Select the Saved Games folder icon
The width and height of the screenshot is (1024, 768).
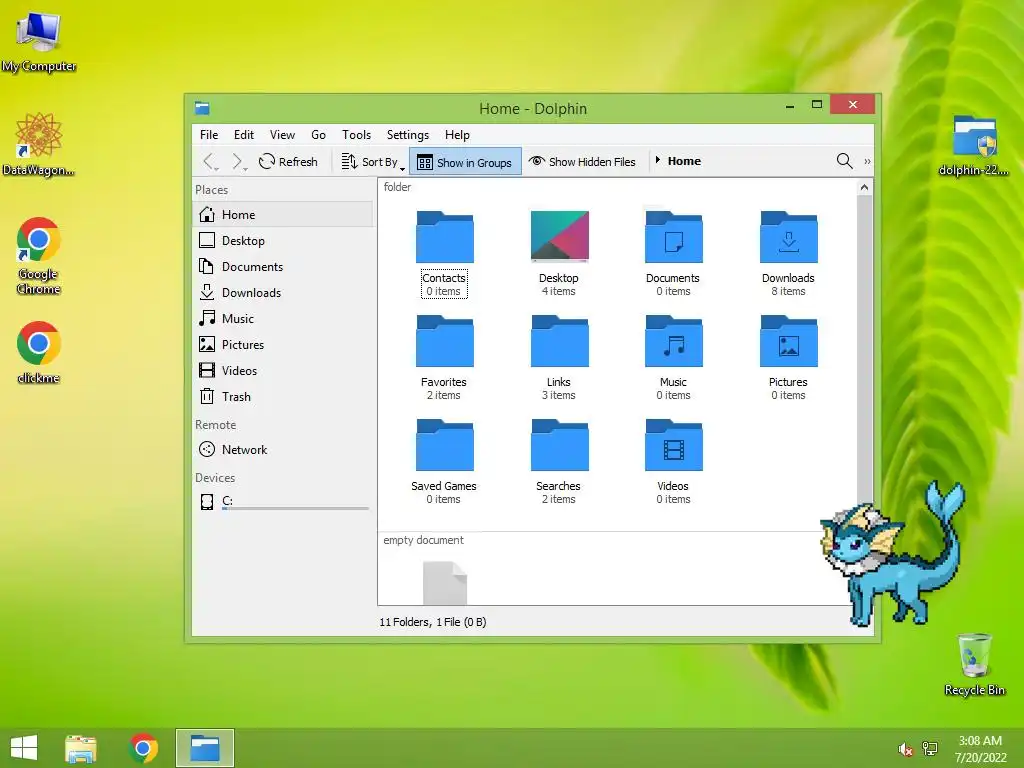[x=444, y=444]
